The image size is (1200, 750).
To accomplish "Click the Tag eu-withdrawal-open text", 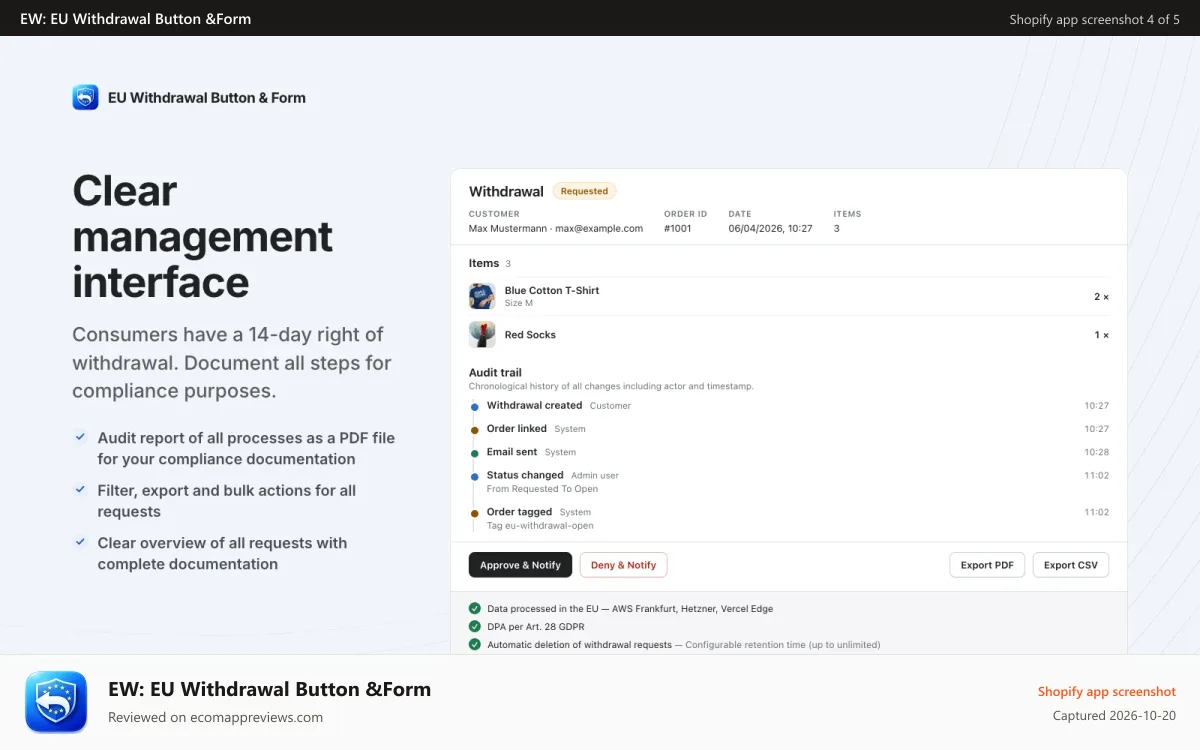I will 540,526.
